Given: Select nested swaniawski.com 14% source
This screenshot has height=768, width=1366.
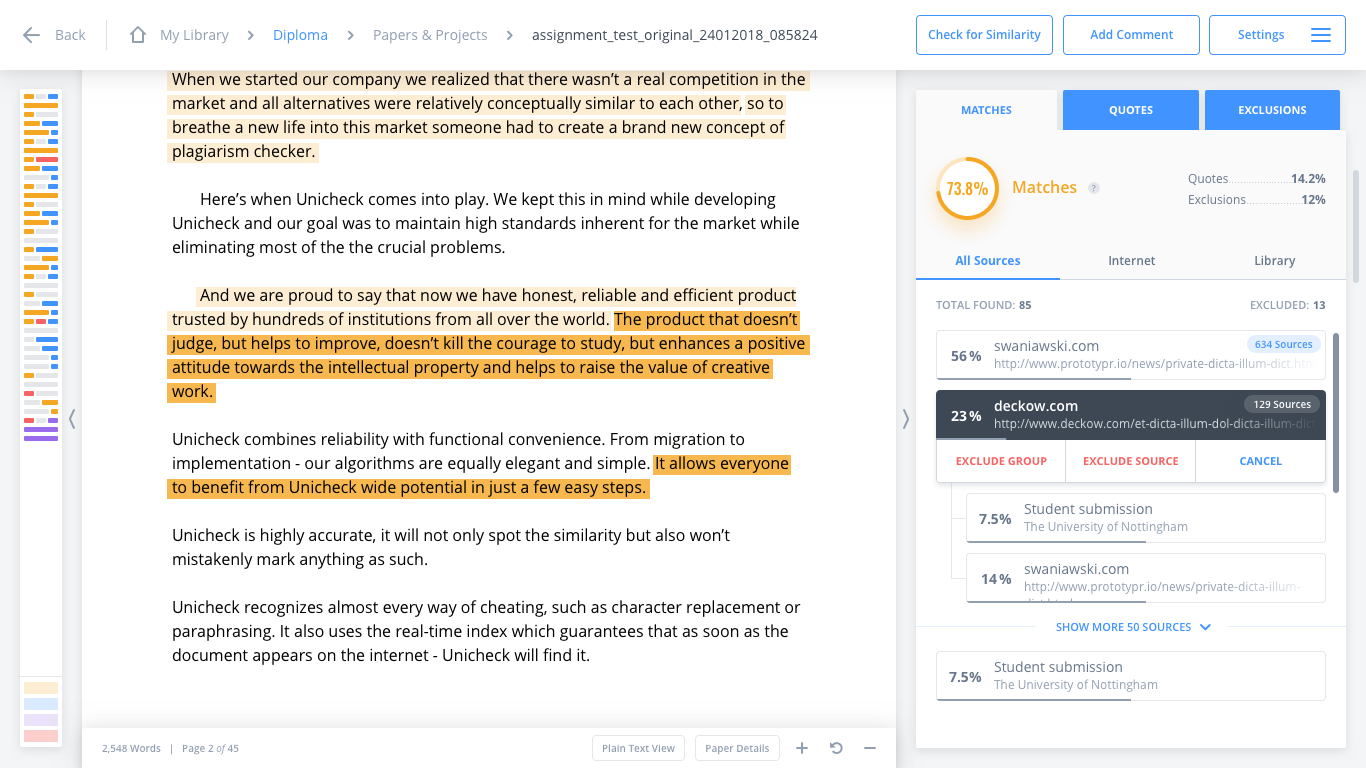Looking at the screenshot, I should [1146, 578].
